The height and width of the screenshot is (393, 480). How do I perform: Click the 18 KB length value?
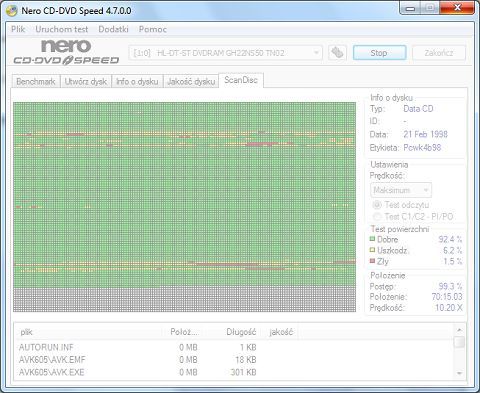point(245,360)
